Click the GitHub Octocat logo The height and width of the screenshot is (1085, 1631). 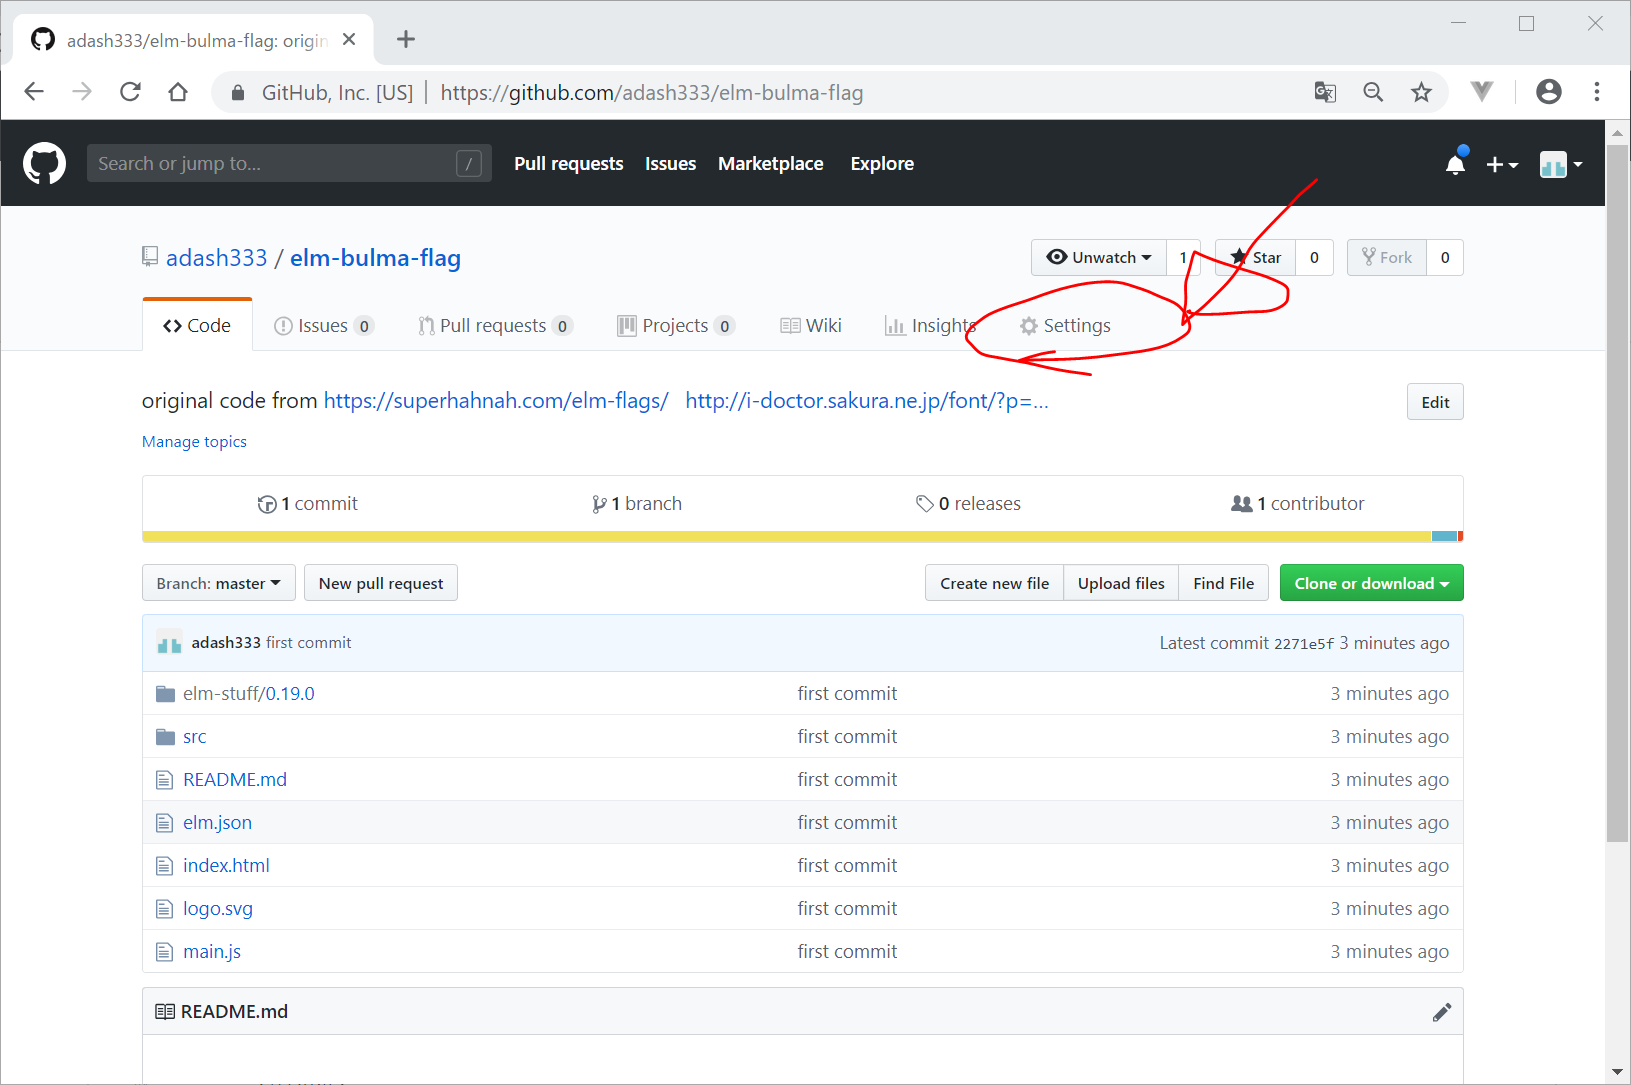point(44,163)
